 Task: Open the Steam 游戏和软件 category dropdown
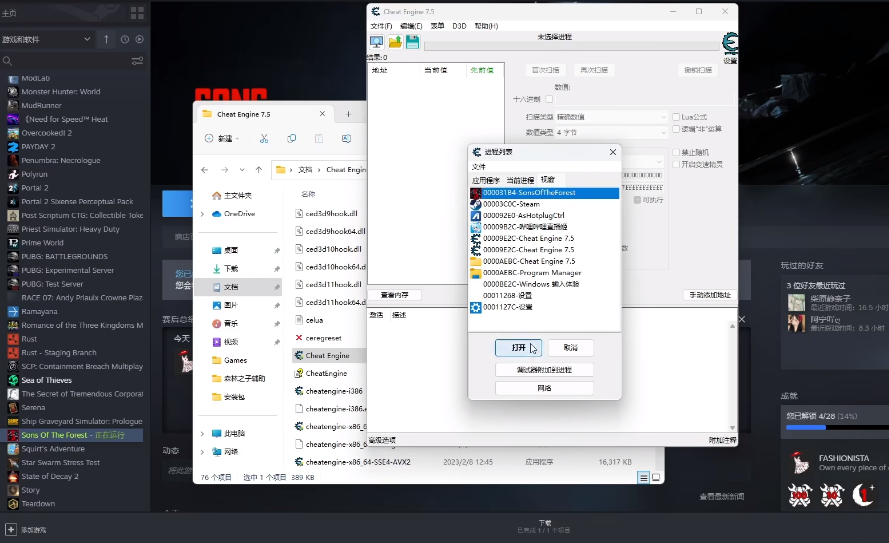tap(46, 39)
